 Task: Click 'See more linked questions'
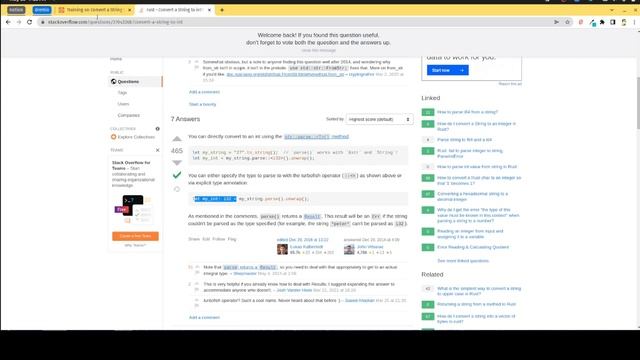463,260
